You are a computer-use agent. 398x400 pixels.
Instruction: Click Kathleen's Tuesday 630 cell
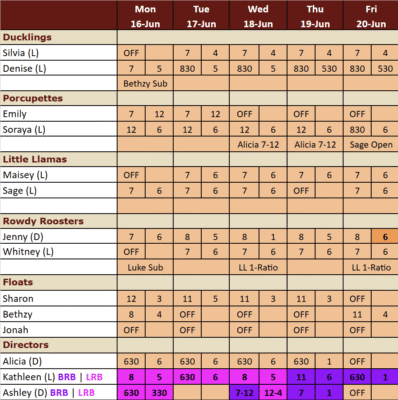tap(187, 377)
